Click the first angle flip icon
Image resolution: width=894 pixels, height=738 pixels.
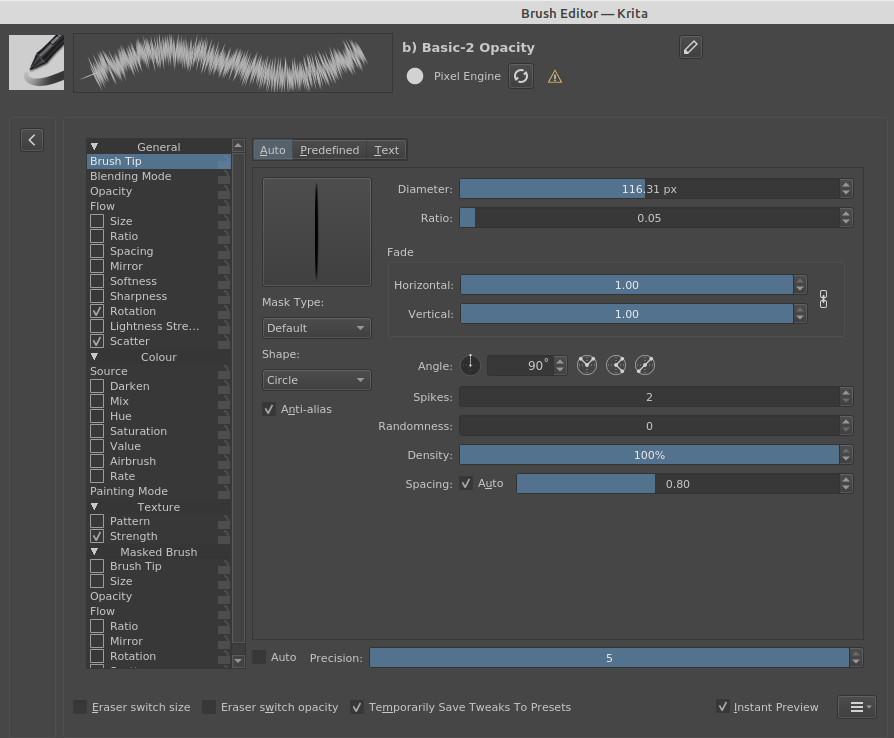(x=586, y=366)
